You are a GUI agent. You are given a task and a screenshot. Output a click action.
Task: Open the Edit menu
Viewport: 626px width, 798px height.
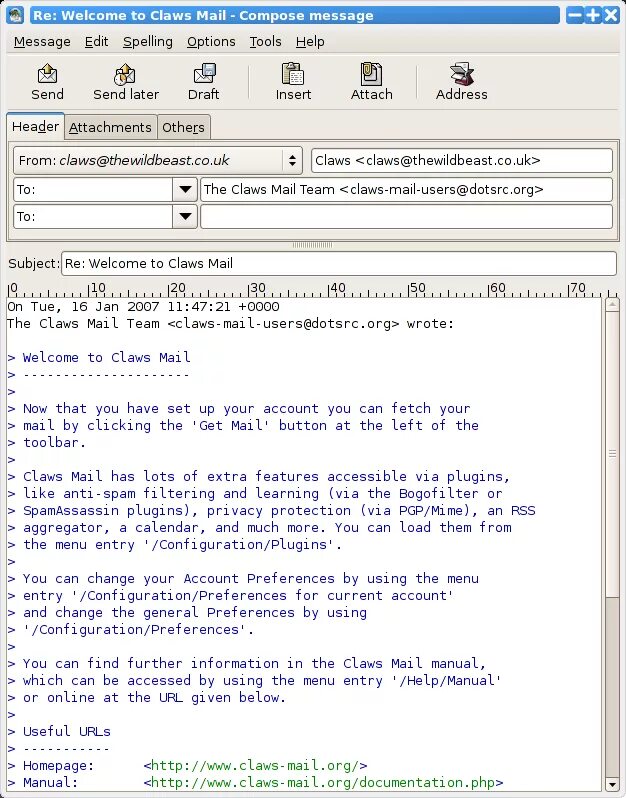[97, 42]
